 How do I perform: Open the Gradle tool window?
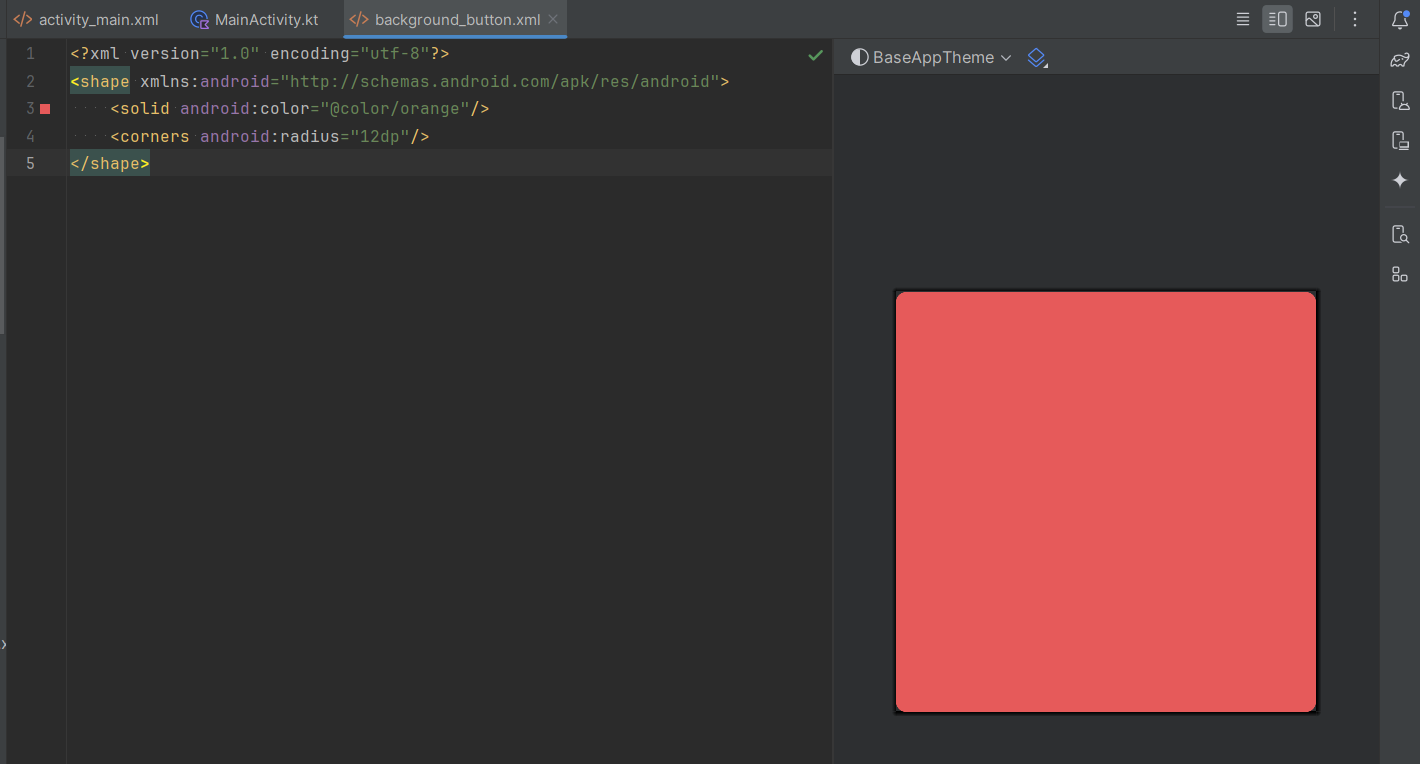pyautogui.click(x=1400, y=60)
